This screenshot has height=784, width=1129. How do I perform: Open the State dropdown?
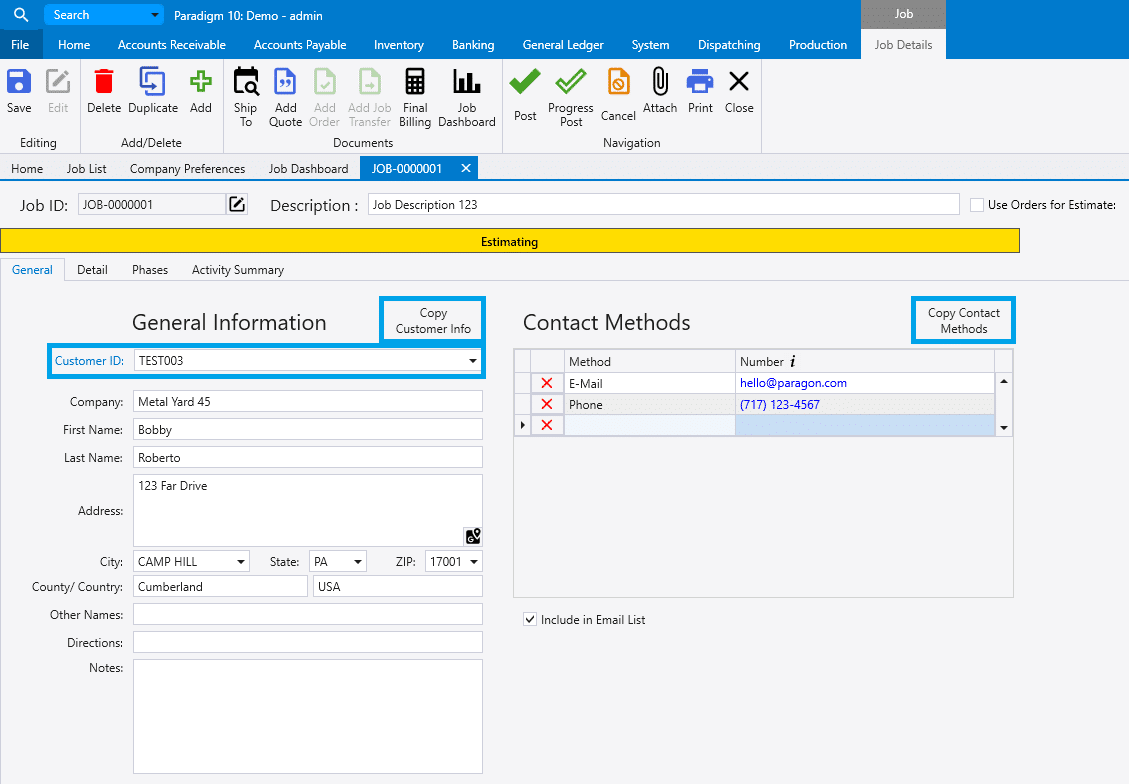click(x=358, y=562)
